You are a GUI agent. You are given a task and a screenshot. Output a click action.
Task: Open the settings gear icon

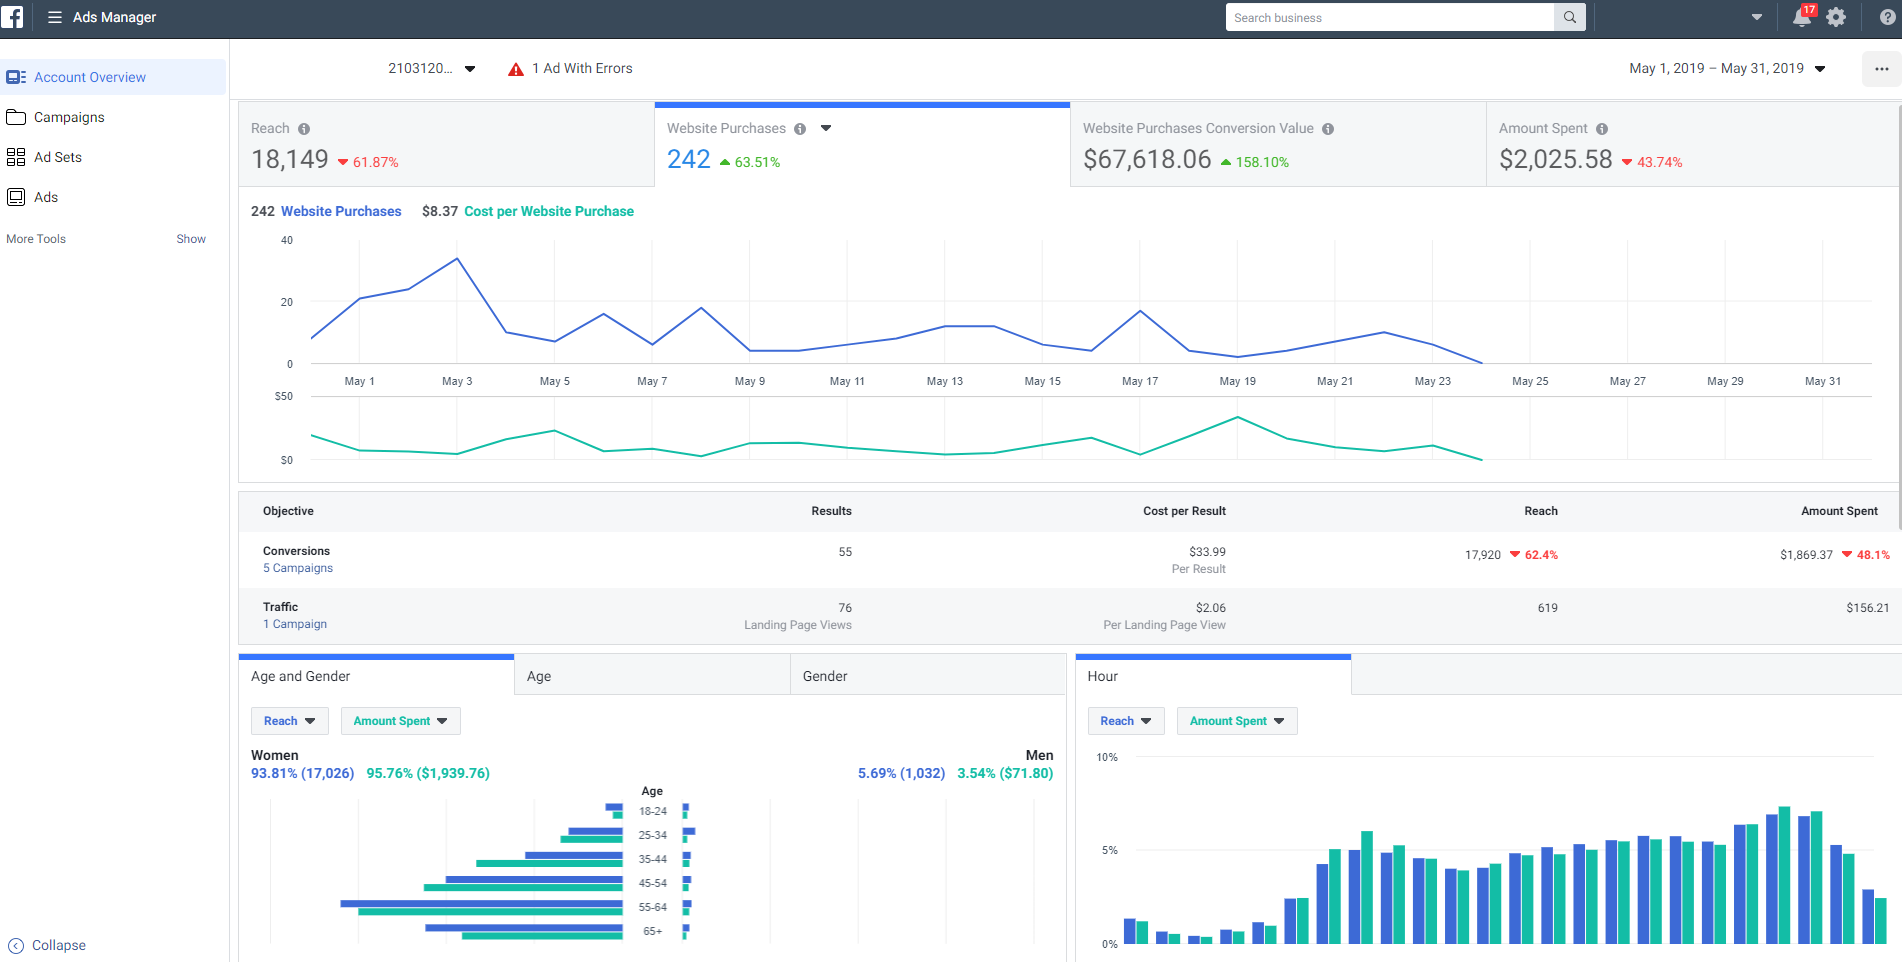tap(1836, 17)
